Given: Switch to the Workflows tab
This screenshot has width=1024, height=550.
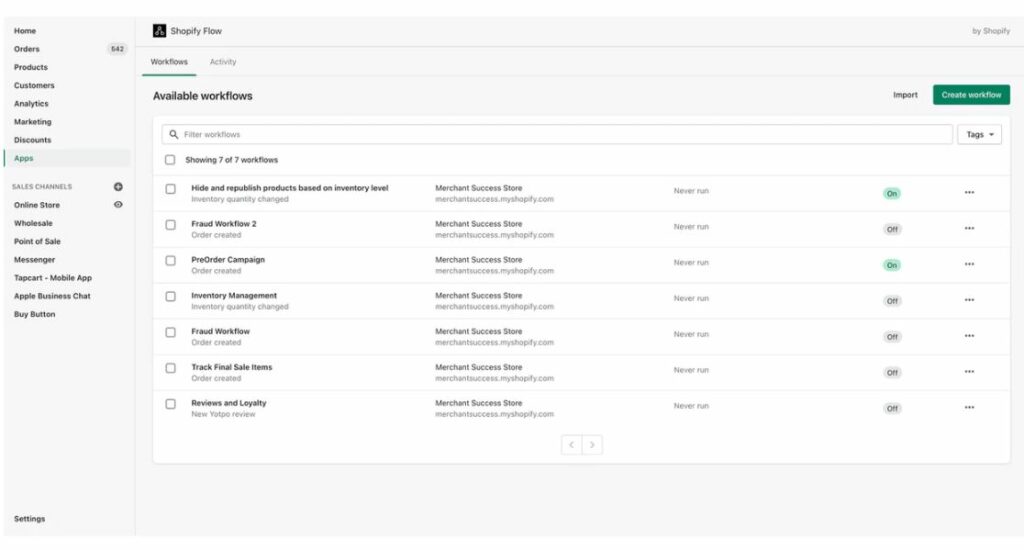Looking at the screenshot, I should 169,62.
